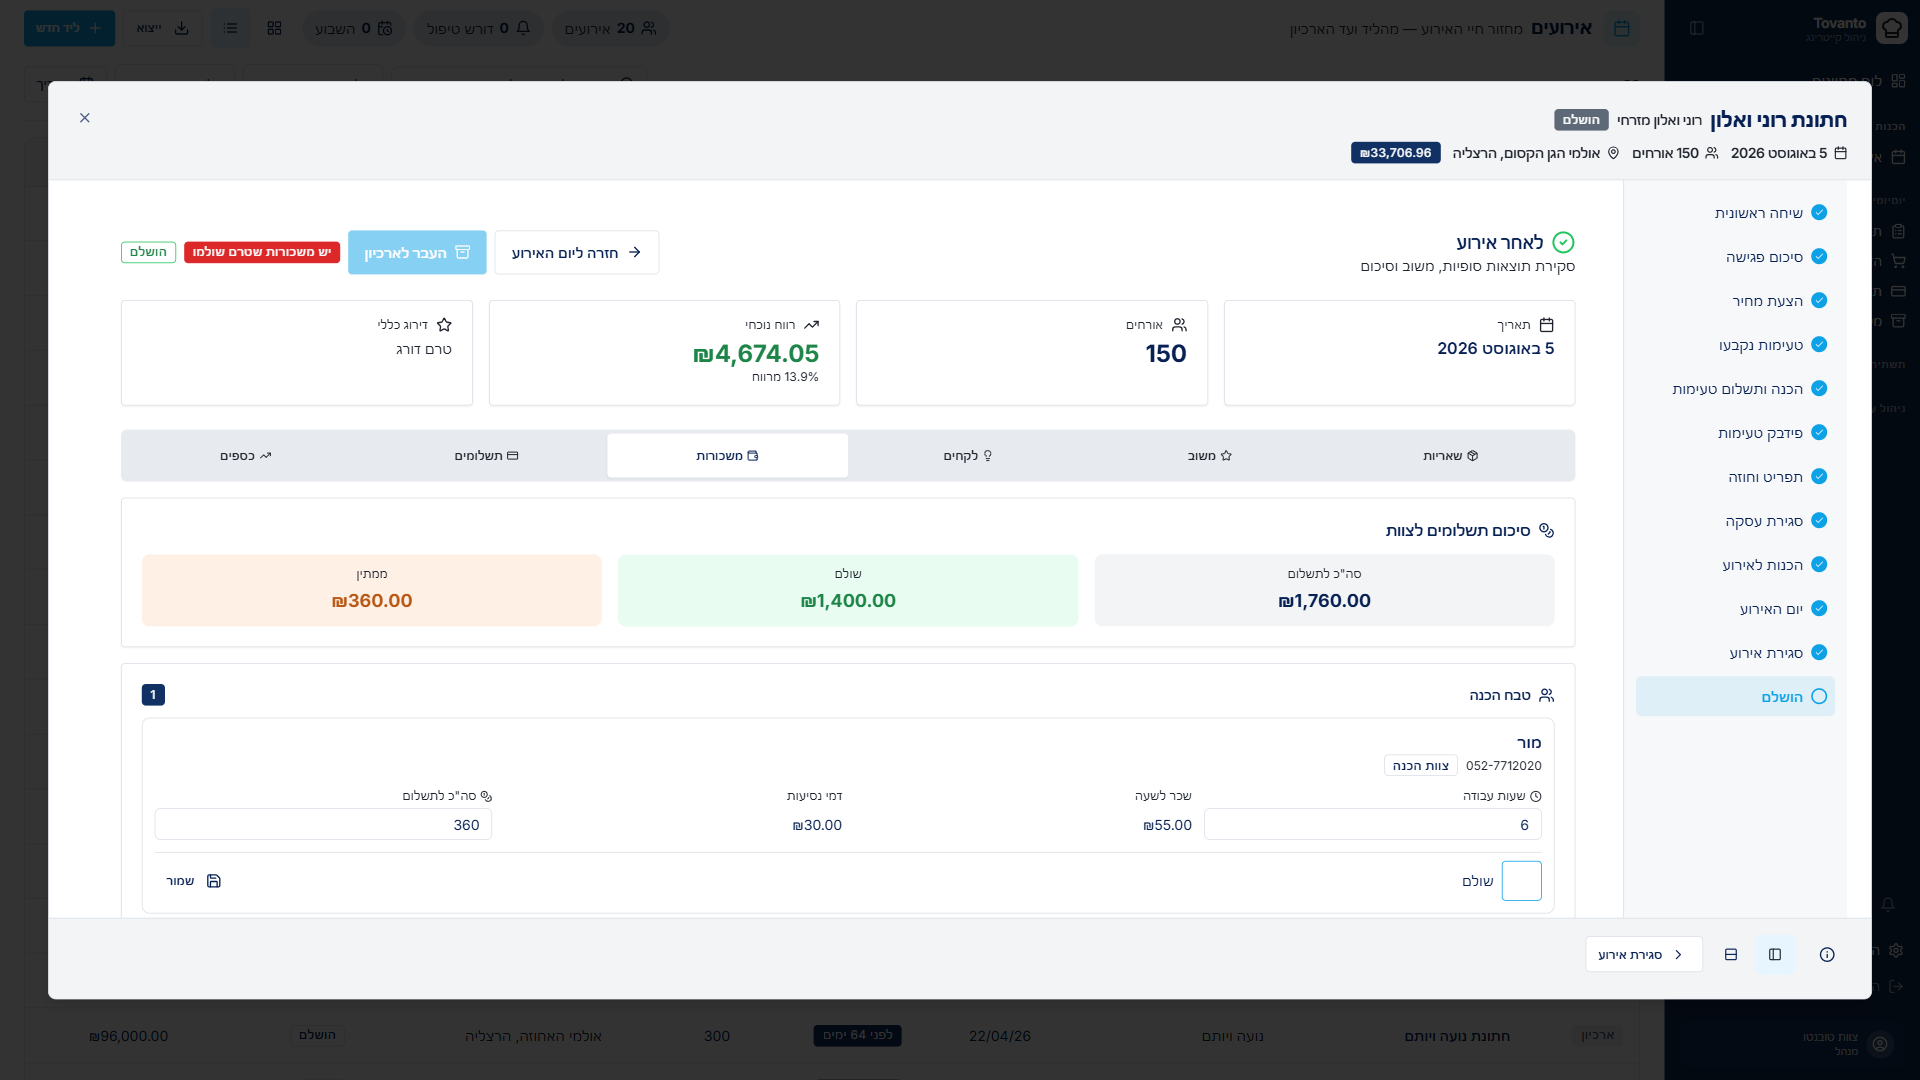The image size is (1920, 1080).
Task: Select the משכורות tab
Action: point(728,456)
